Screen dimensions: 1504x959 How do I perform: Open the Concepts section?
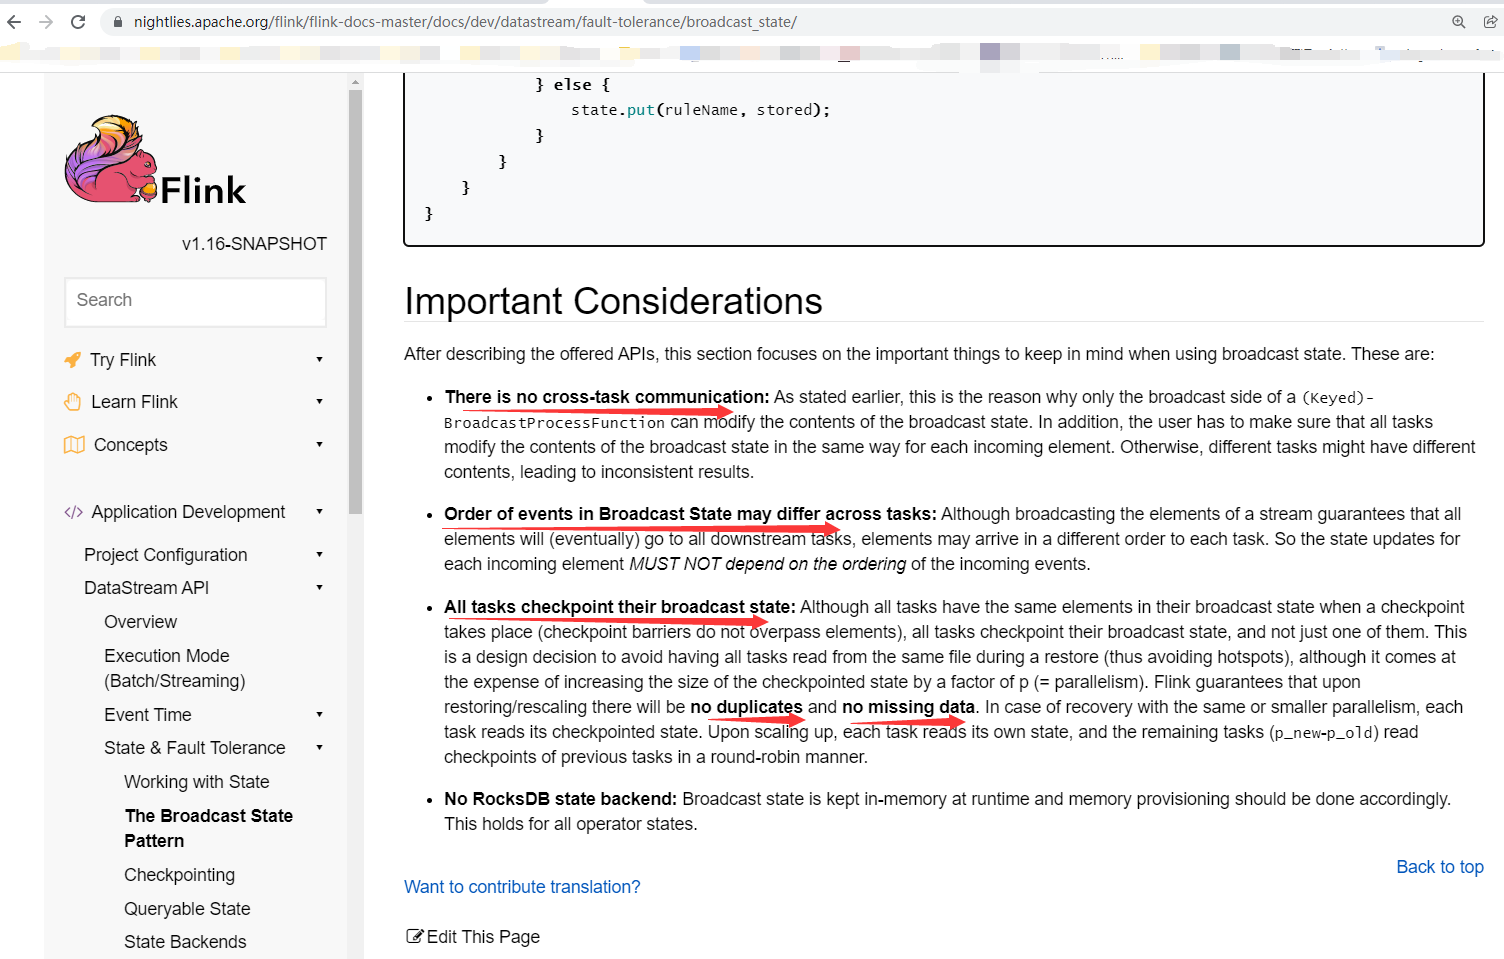[x=131, y=445]
